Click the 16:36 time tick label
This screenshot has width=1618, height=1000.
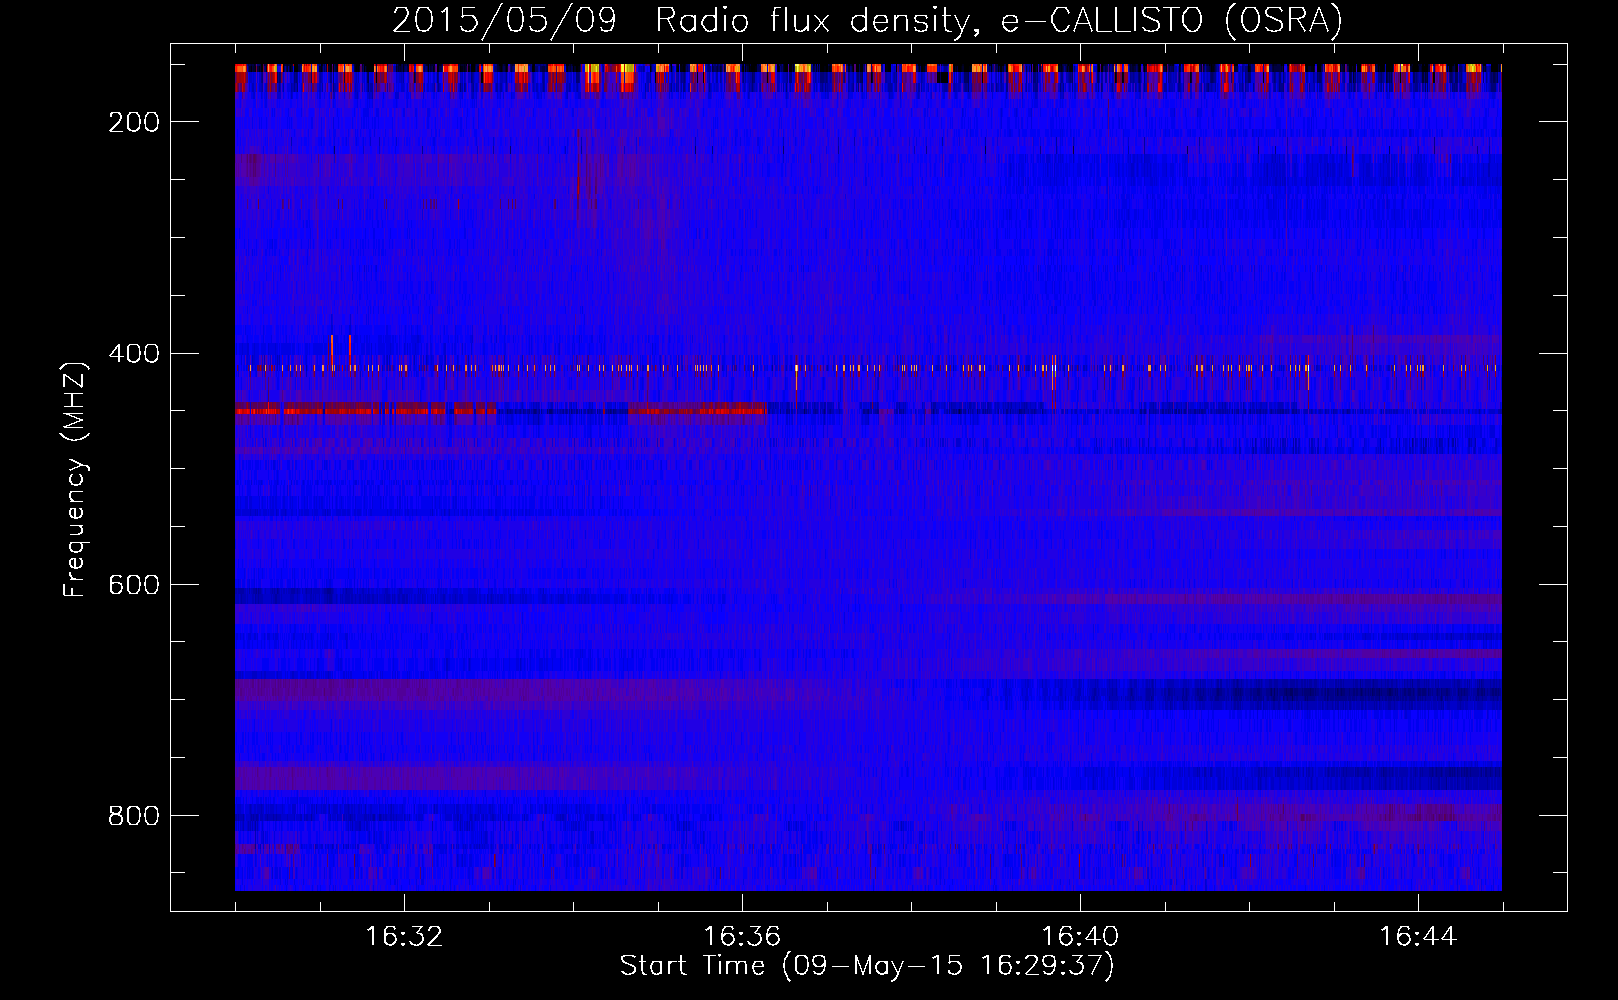(742, 937)
